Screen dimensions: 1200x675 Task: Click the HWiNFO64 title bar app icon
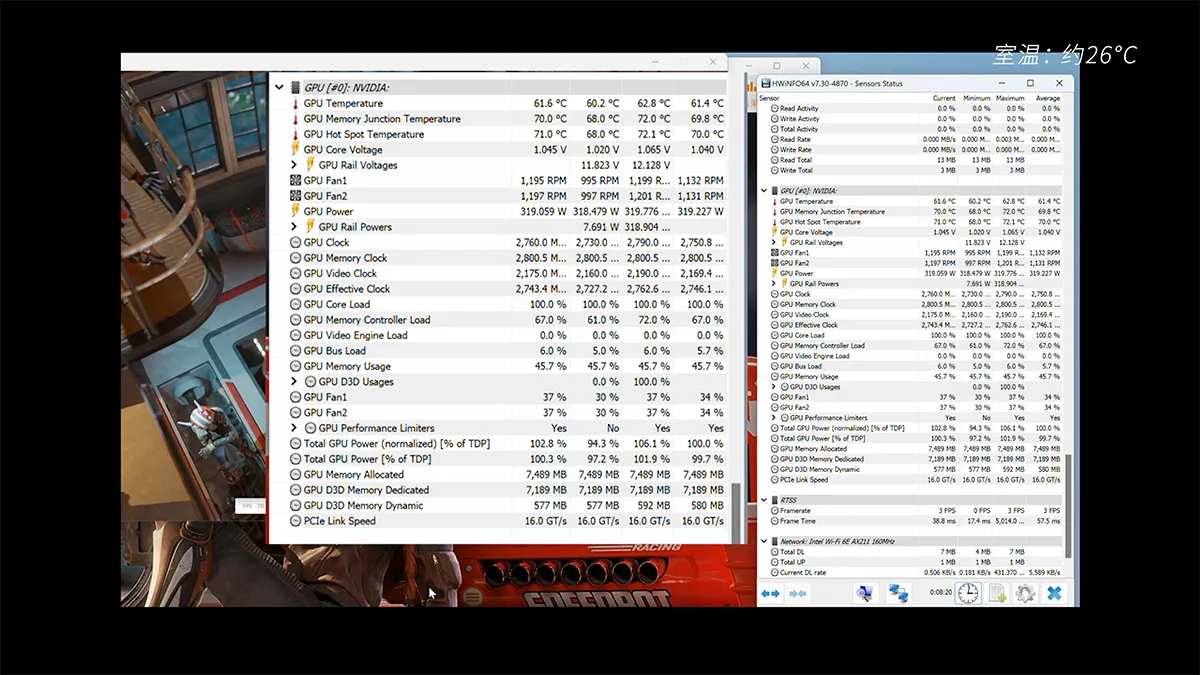point(765,83)
